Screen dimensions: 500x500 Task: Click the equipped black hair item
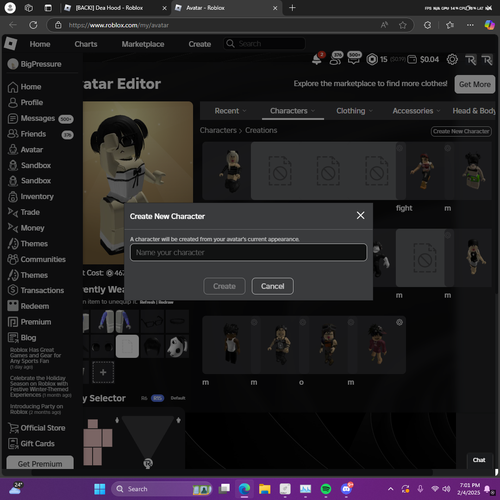(152, 347)
